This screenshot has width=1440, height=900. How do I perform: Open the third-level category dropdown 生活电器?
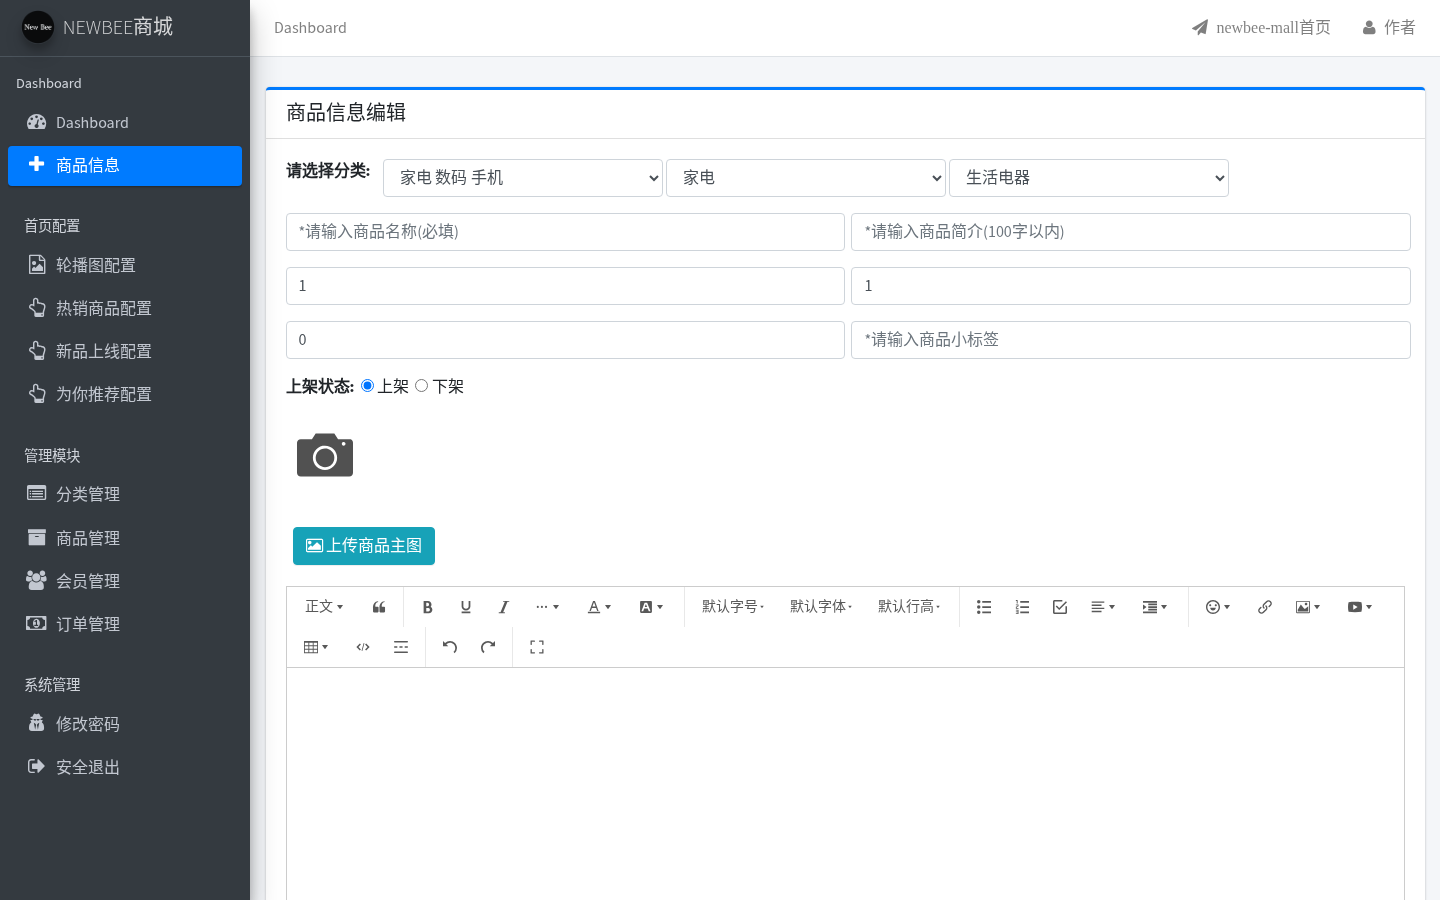[x=1089, y=178]
